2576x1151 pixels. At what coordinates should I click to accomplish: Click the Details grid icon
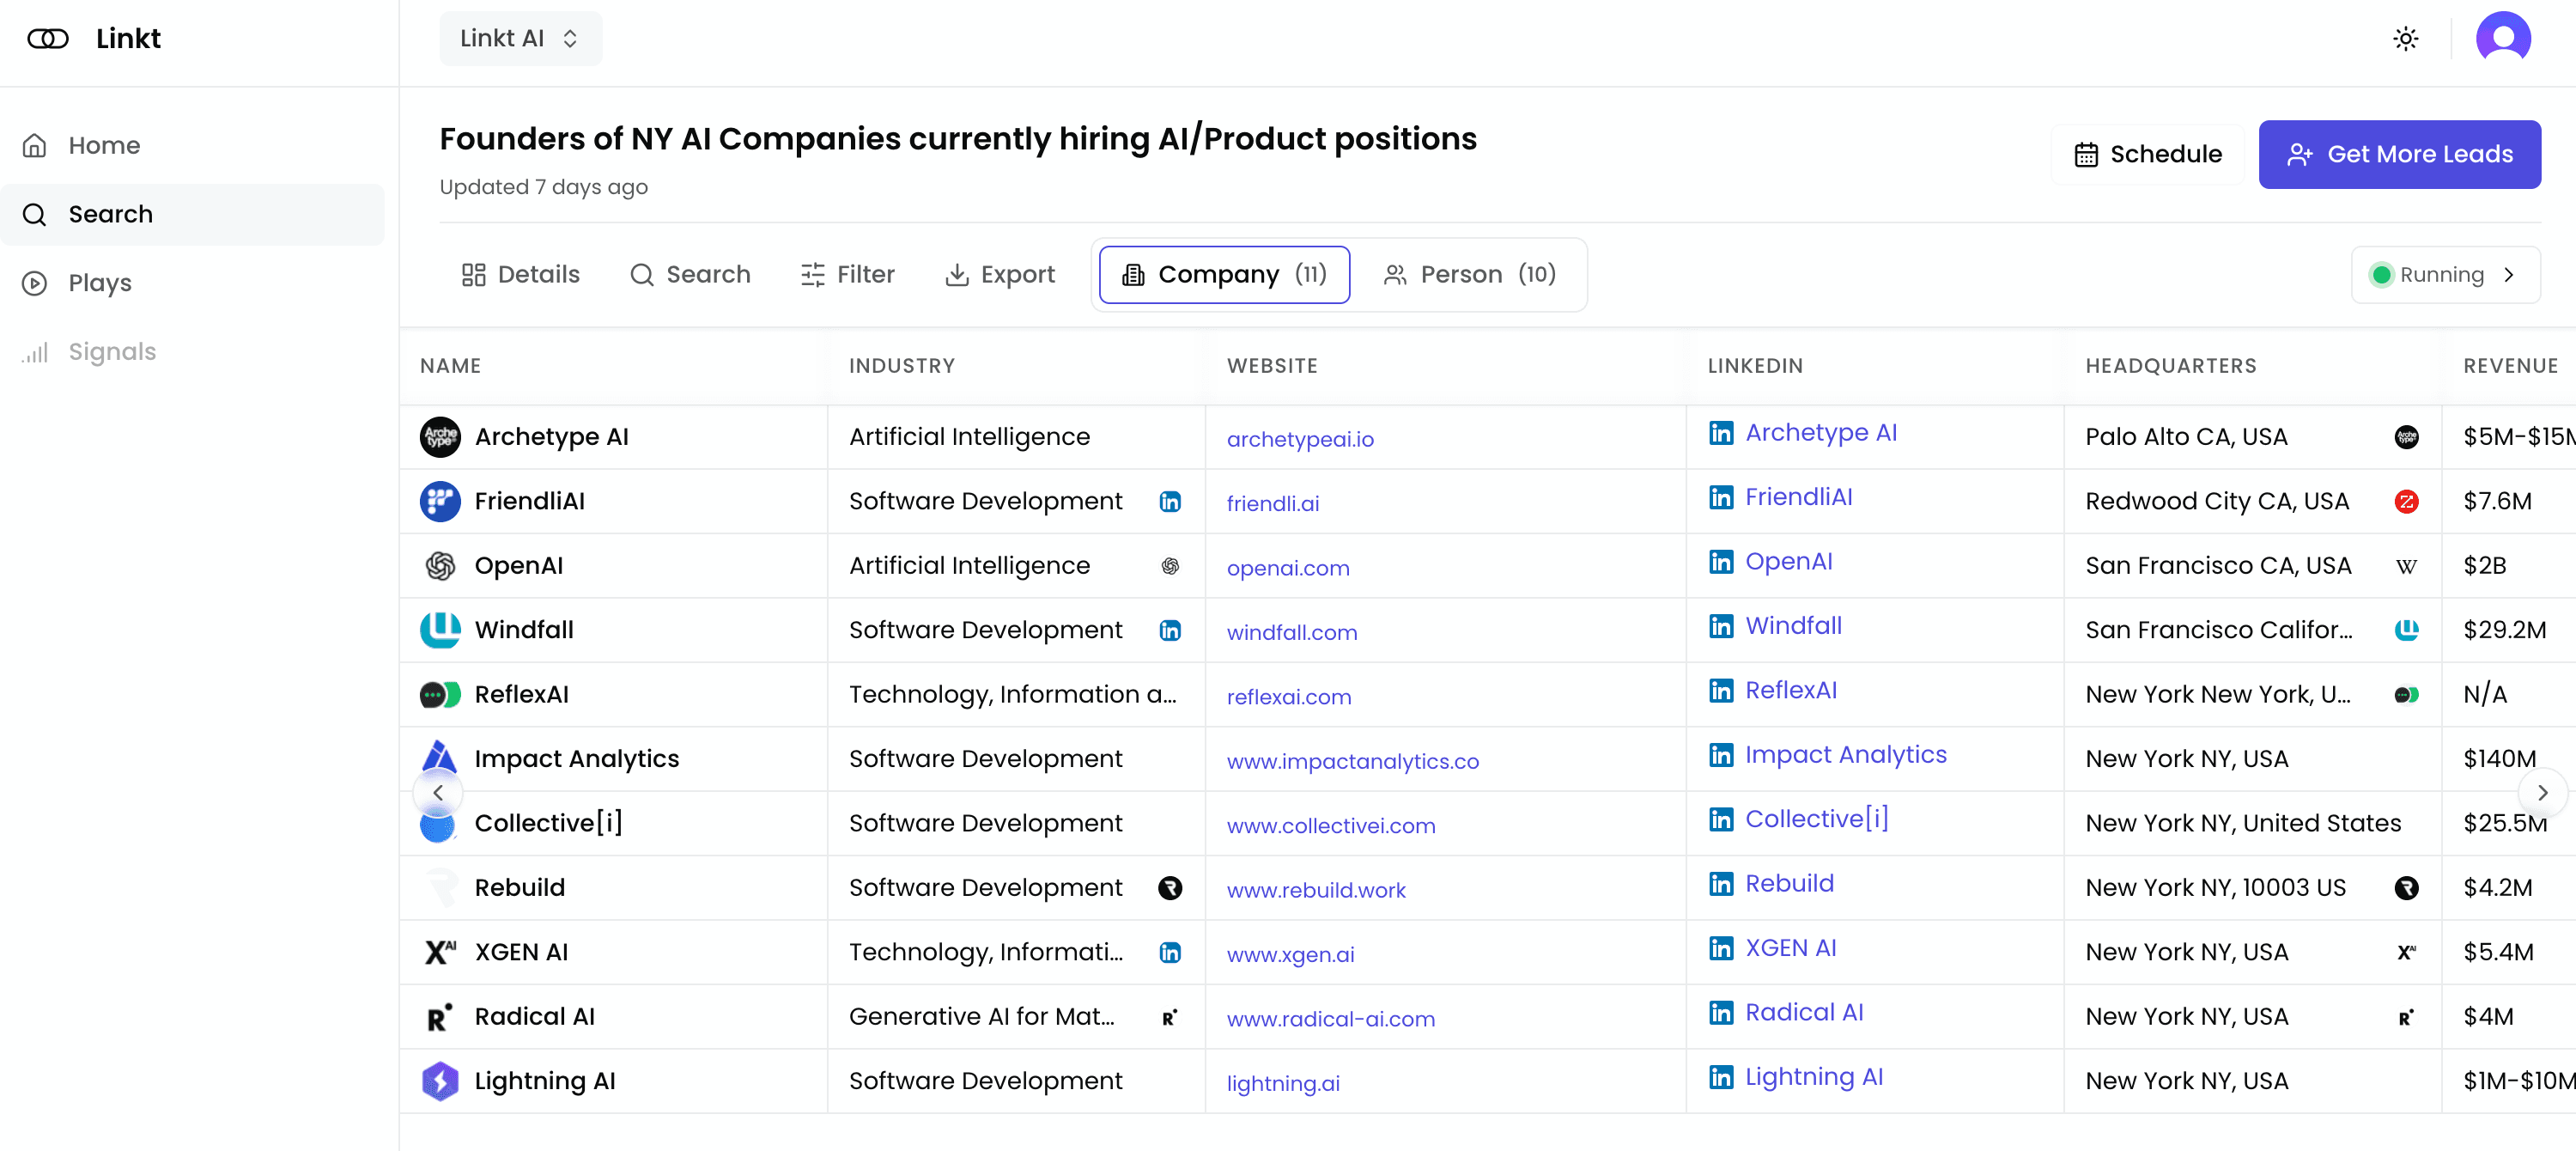pyautogui.click(x=473, y=274)
